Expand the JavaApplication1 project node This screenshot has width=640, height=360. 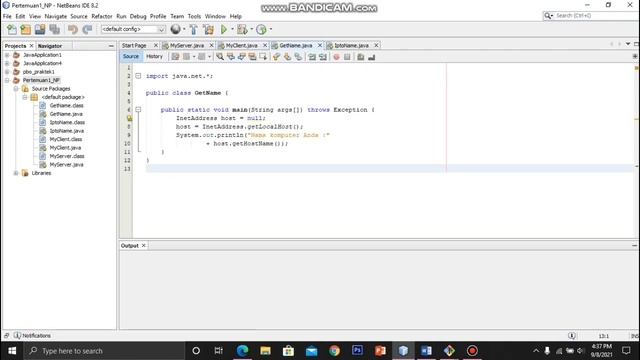click(7, 55)
